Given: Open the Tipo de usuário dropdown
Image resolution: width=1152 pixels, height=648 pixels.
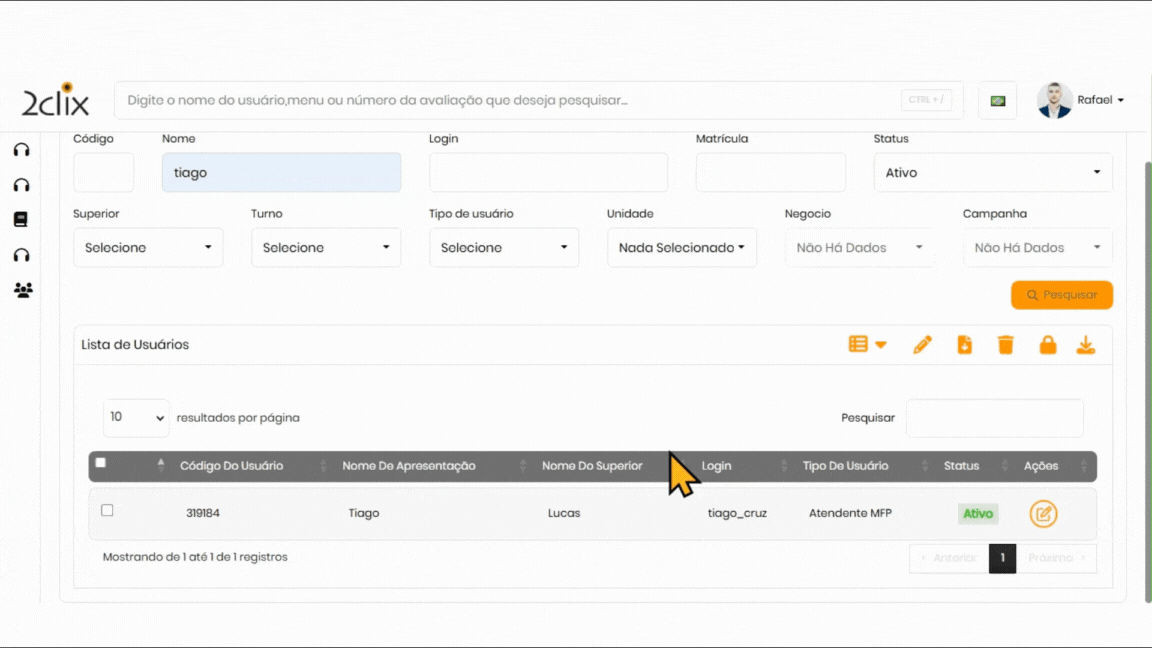Looking at the screenshot, I should tap(503, 248).
